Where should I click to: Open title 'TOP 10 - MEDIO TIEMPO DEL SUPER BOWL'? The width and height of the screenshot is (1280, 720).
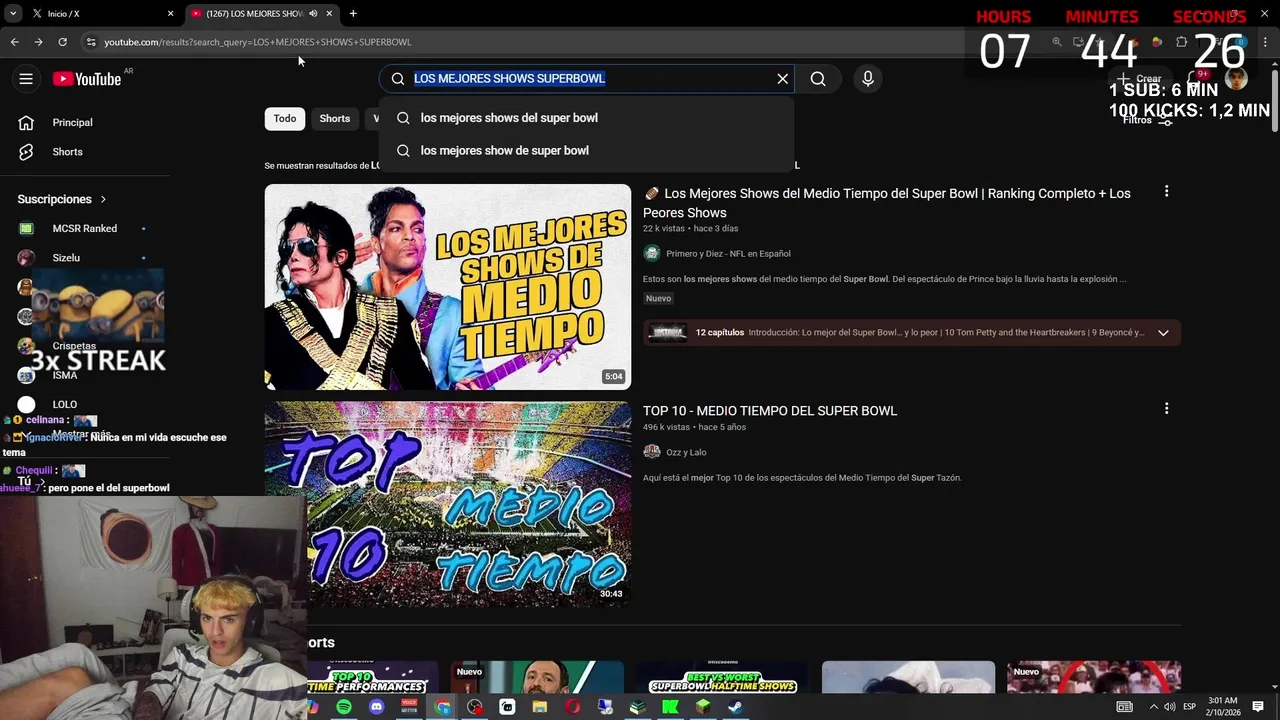[x=770, y=411]
